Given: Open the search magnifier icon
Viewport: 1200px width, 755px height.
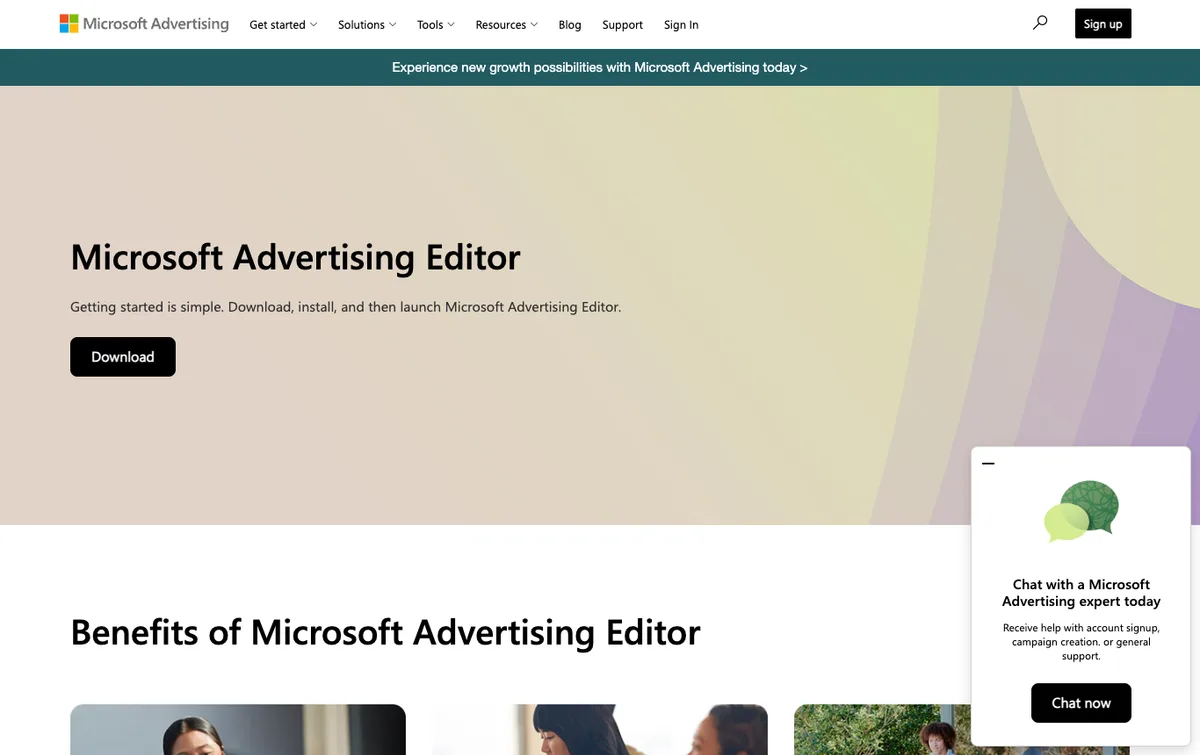Looking at the screenshot, I should (x=1040, y=23).
